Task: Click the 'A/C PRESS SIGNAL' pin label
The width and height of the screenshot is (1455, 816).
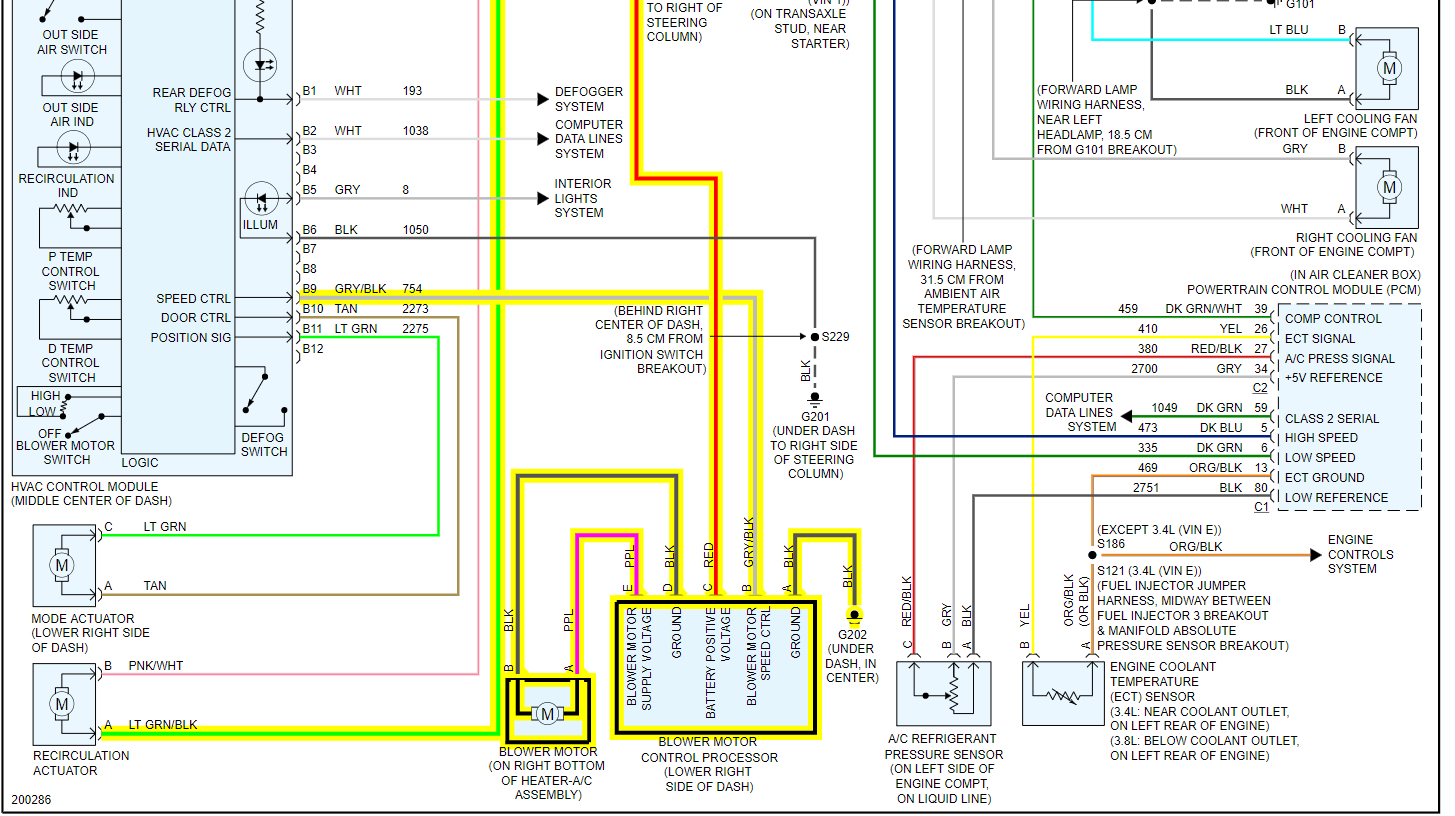Action: coord(1339,358)
